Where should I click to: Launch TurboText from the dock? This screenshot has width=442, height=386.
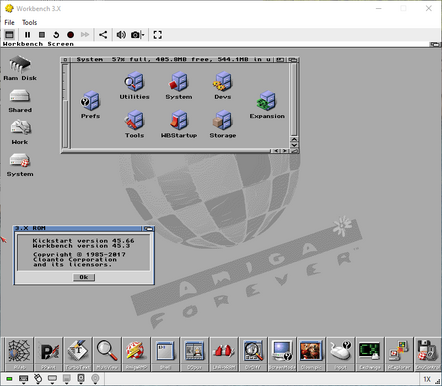click(78, 354)
